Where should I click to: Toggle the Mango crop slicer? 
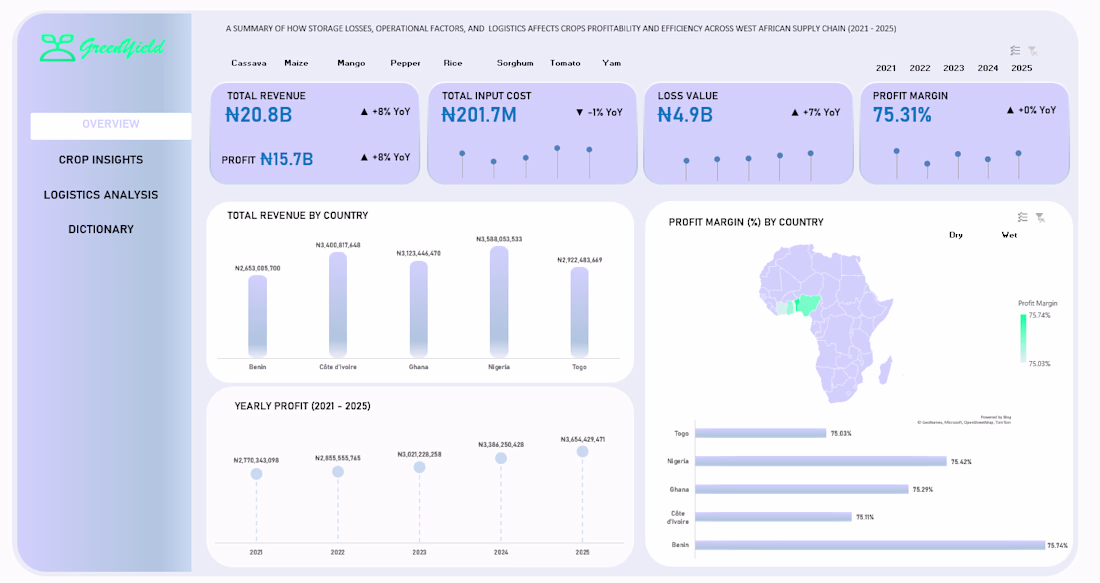tap(351, 63)
